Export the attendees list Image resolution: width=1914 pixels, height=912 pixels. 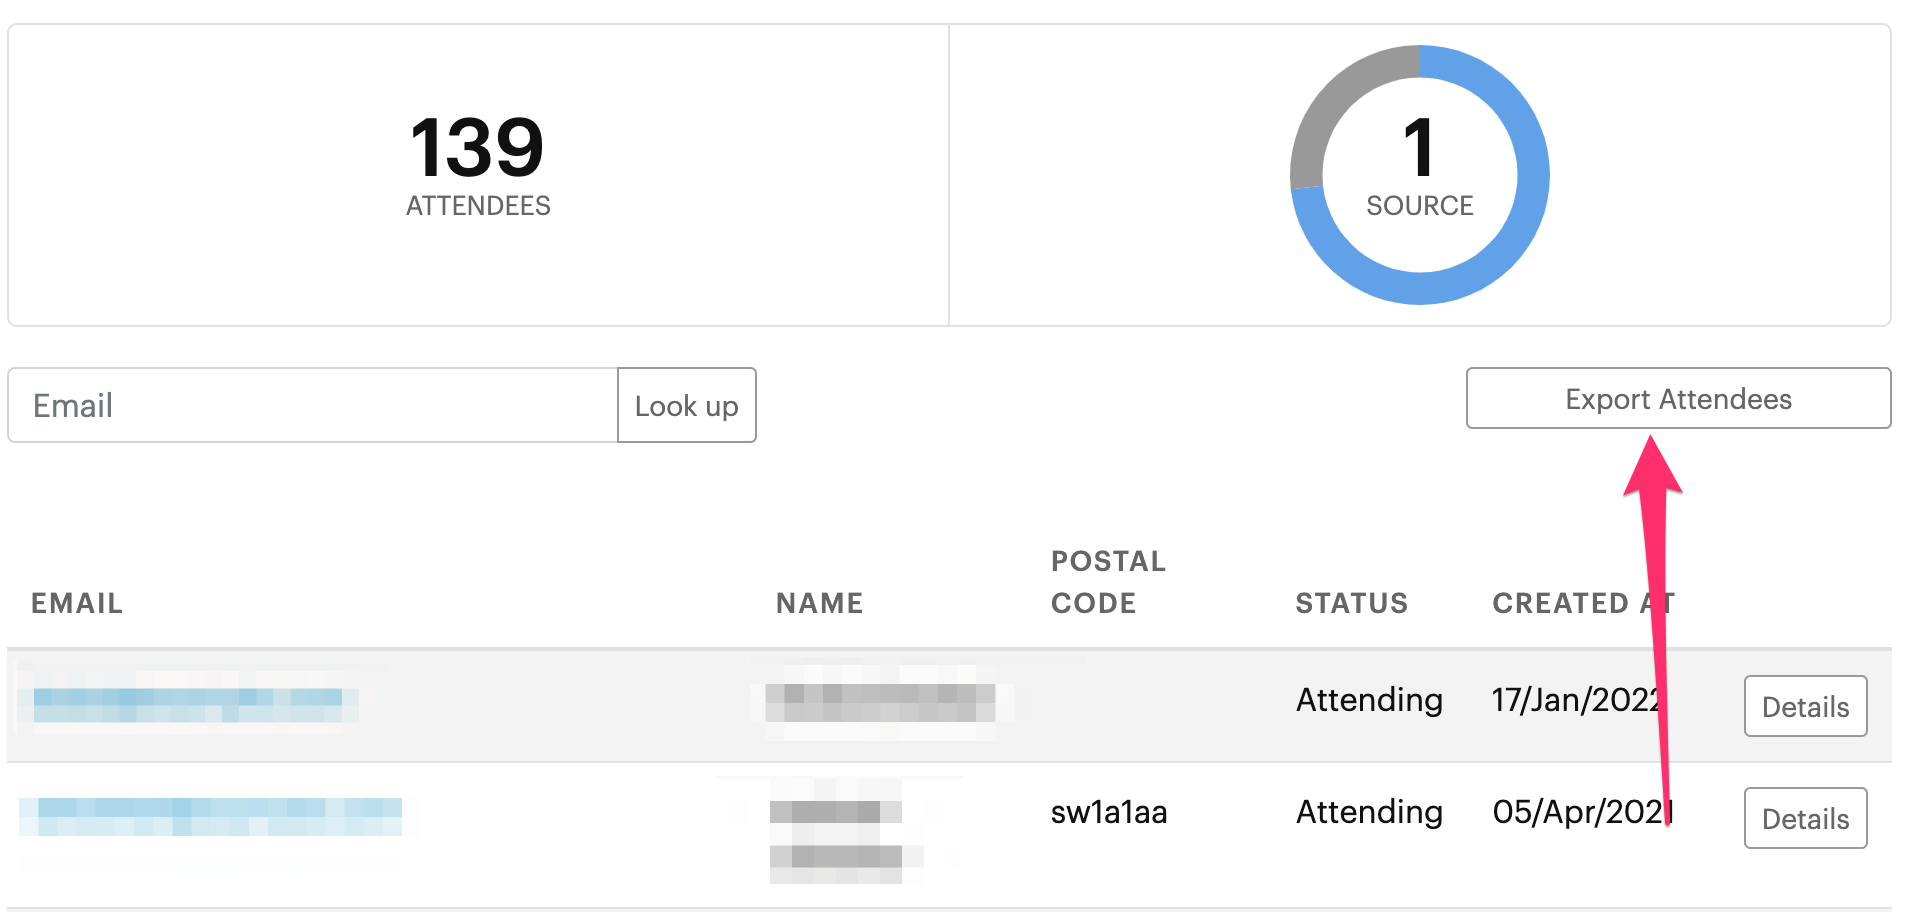pos(1678,398)
